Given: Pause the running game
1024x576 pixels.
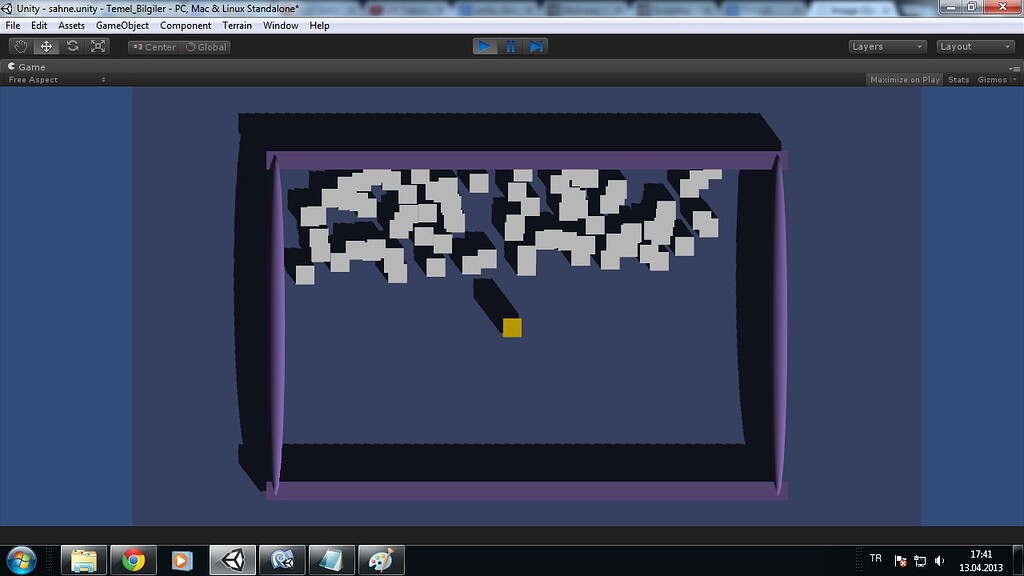Looking at the screenshot, I should coord(511,46).
